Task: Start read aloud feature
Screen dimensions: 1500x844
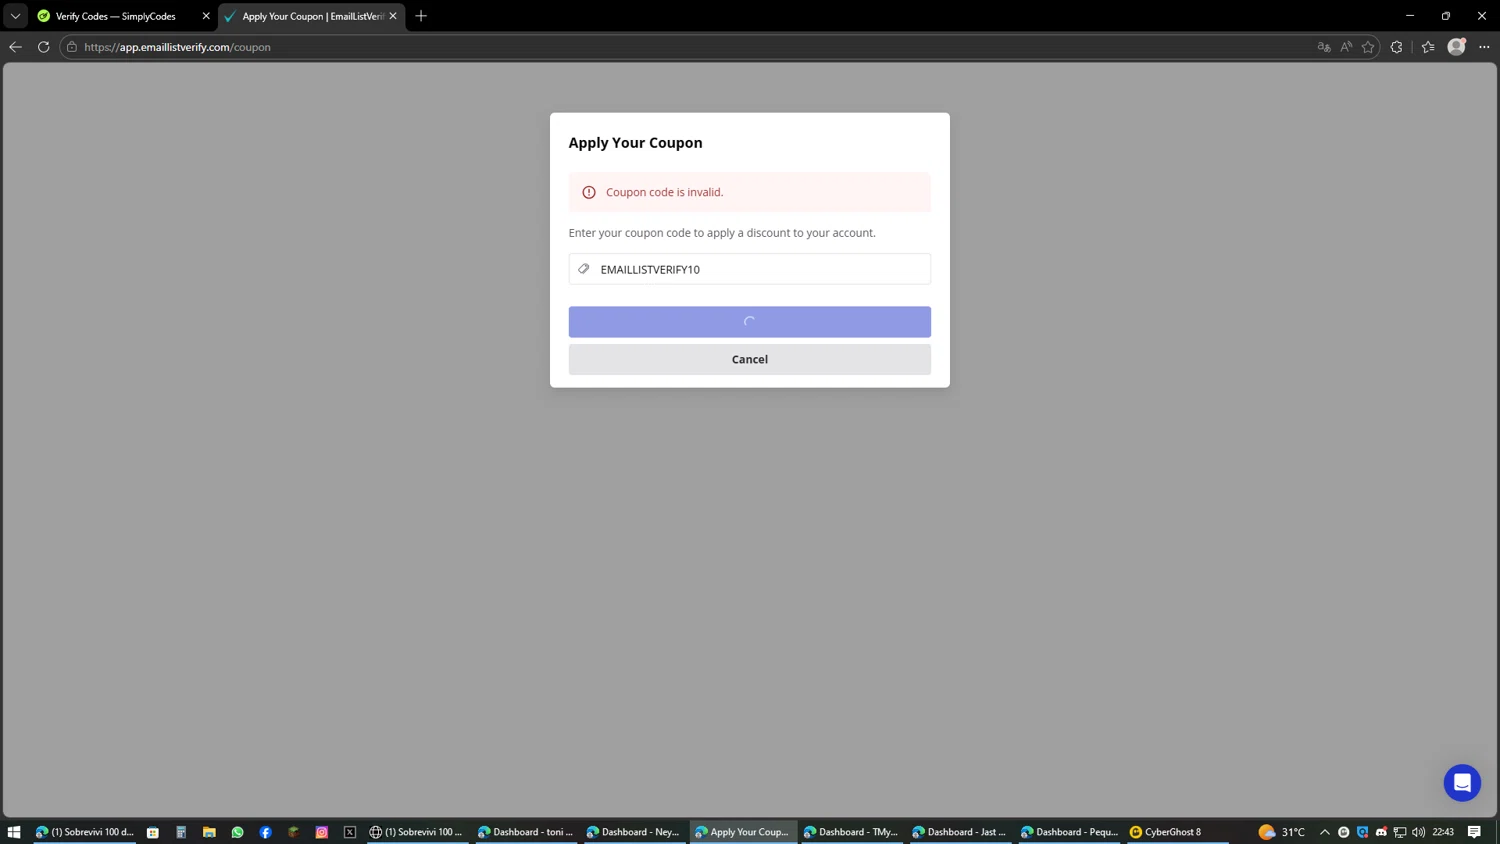Action: 1346,47
